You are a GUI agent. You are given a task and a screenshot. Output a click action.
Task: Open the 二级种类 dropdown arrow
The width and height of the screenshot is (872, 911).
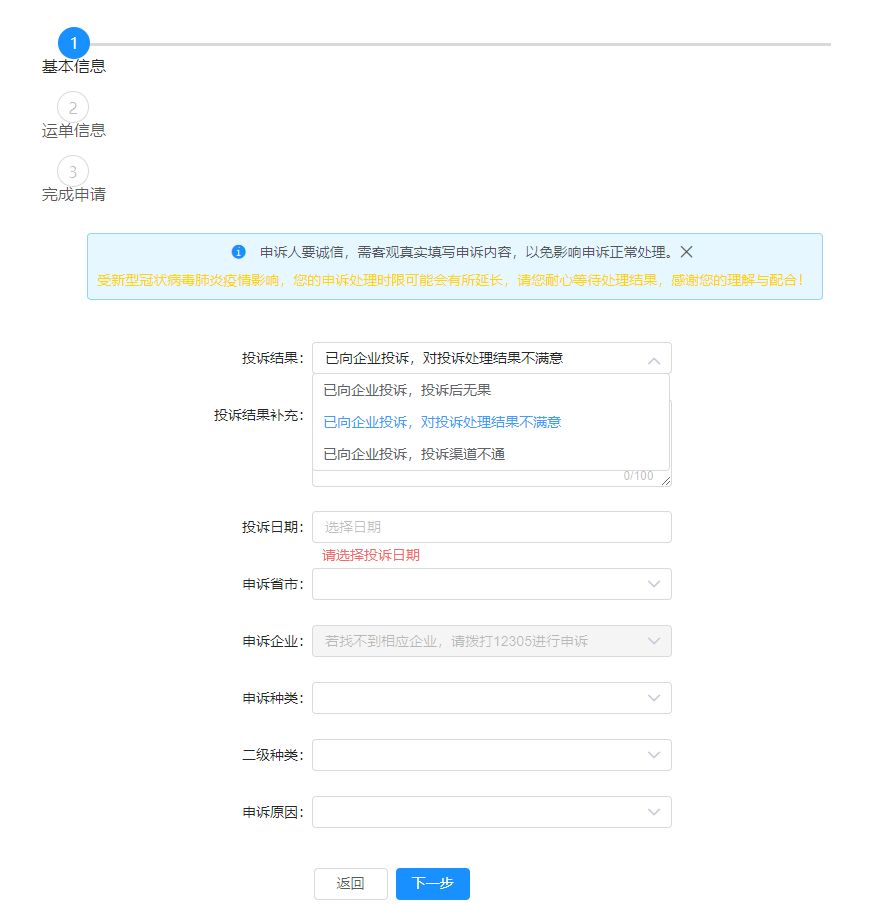[x=655, y=754]
